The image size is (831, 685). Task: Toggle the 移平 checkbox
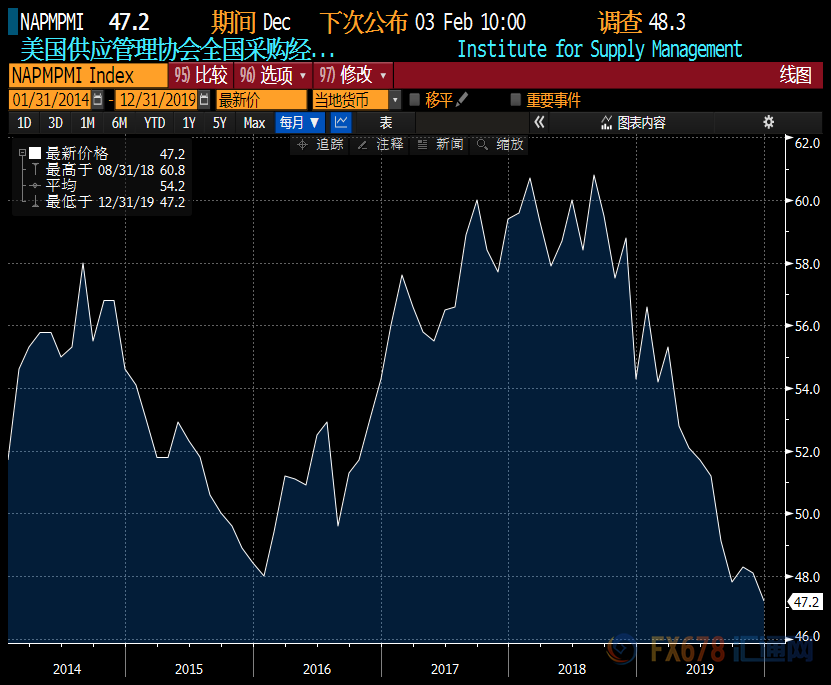[414, 99]
